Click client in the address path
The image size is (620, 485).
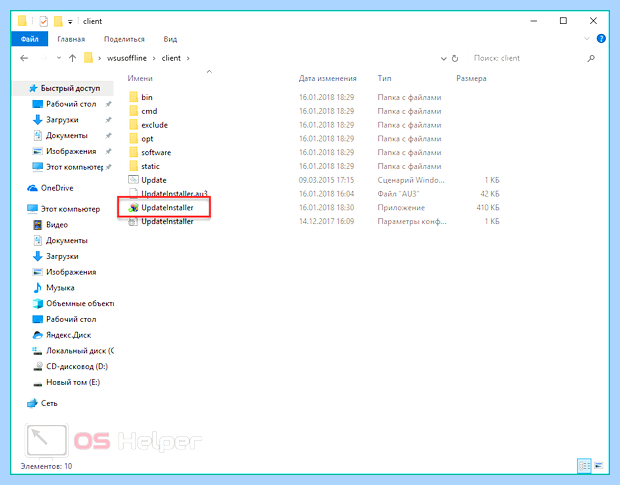pyautogui.click(x=171, y=58)
